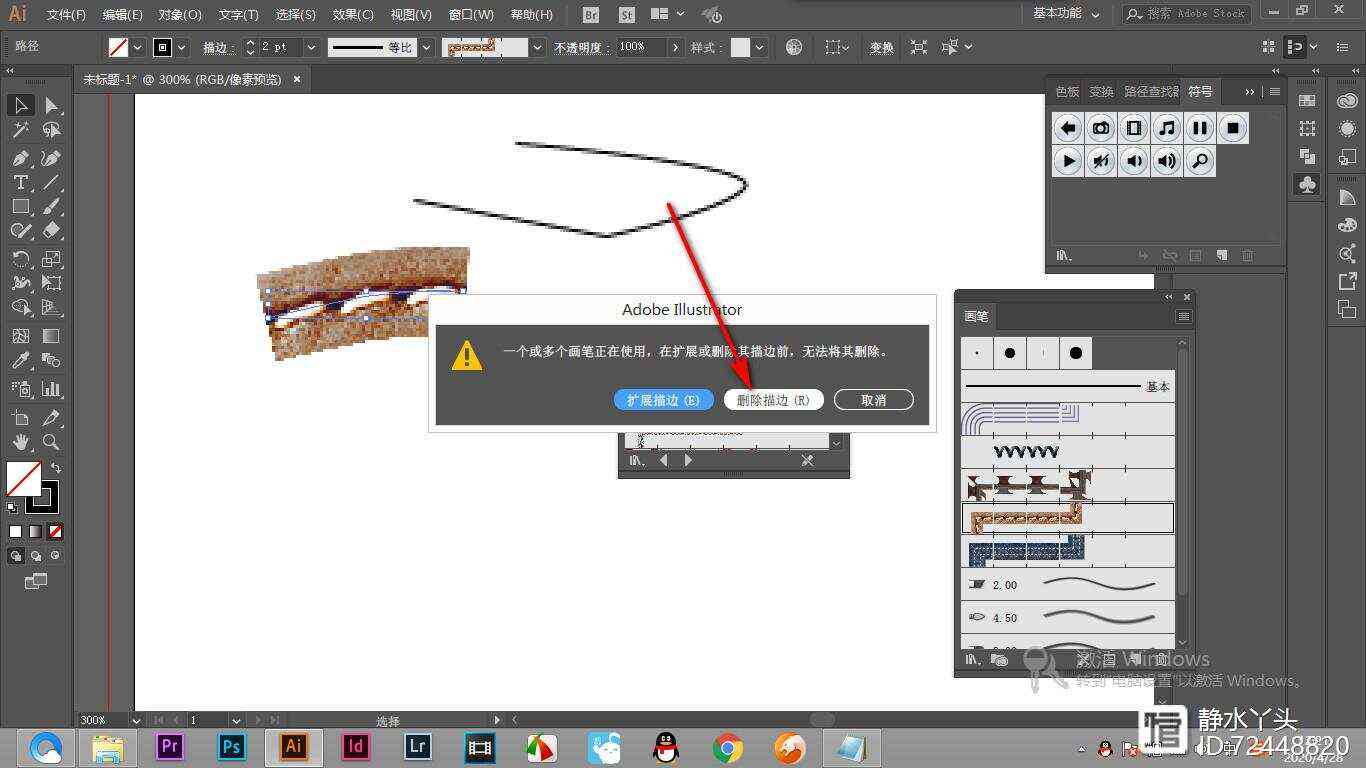Open the graphic style dropdown
This screenshot has height=768, width=1366.
click(761, 47)
